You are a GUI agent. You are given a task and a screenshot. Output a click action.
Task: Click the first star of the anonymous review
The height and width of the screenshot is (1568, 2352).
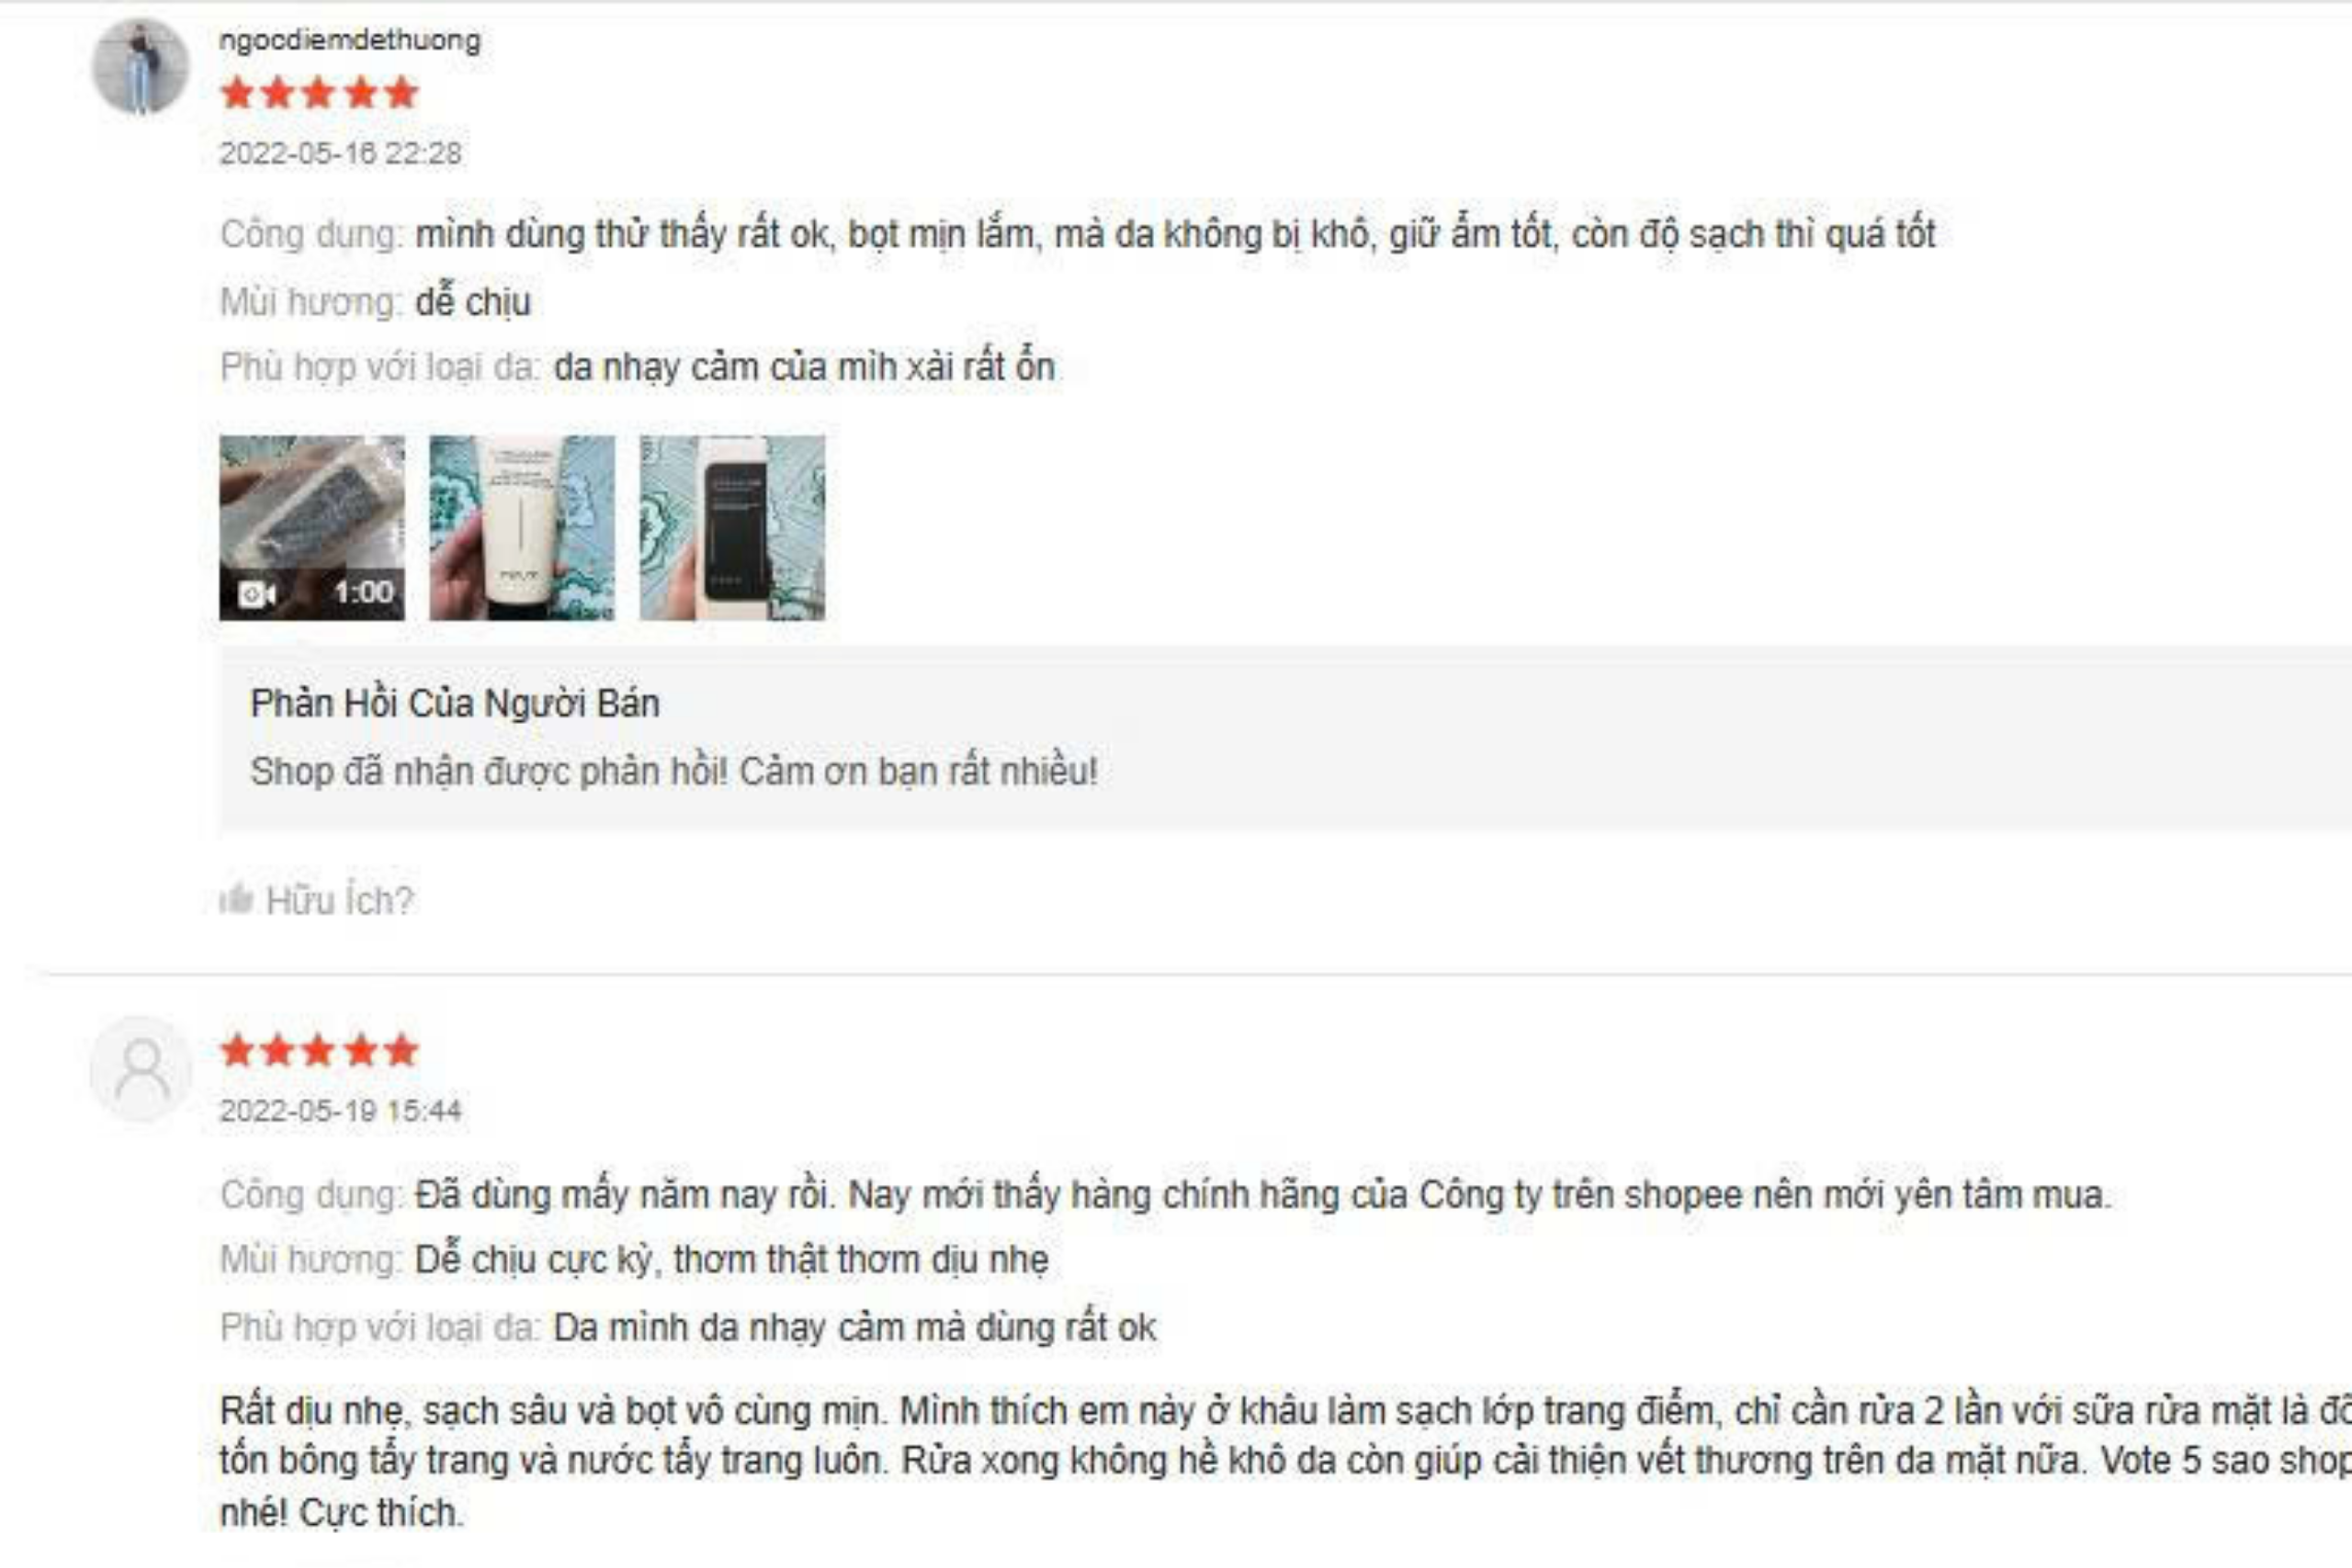click(x=238, y=1050)
